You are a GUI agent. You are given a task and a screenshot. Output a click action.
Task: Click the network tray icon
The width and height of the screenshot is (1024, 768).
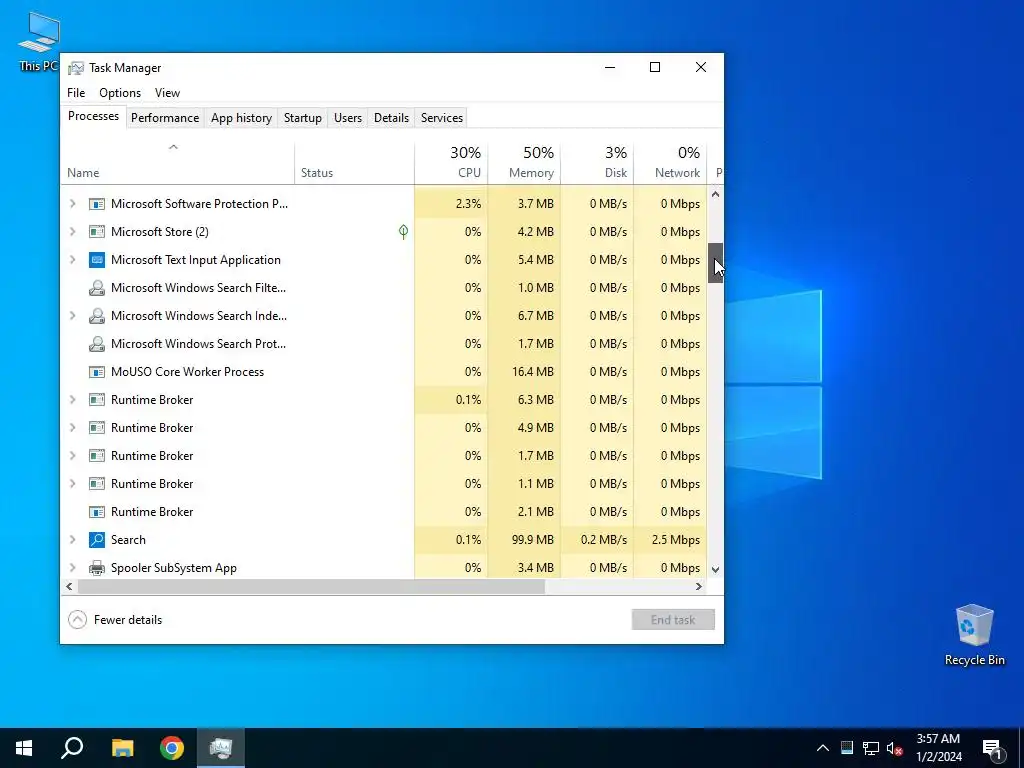(871, 748)
